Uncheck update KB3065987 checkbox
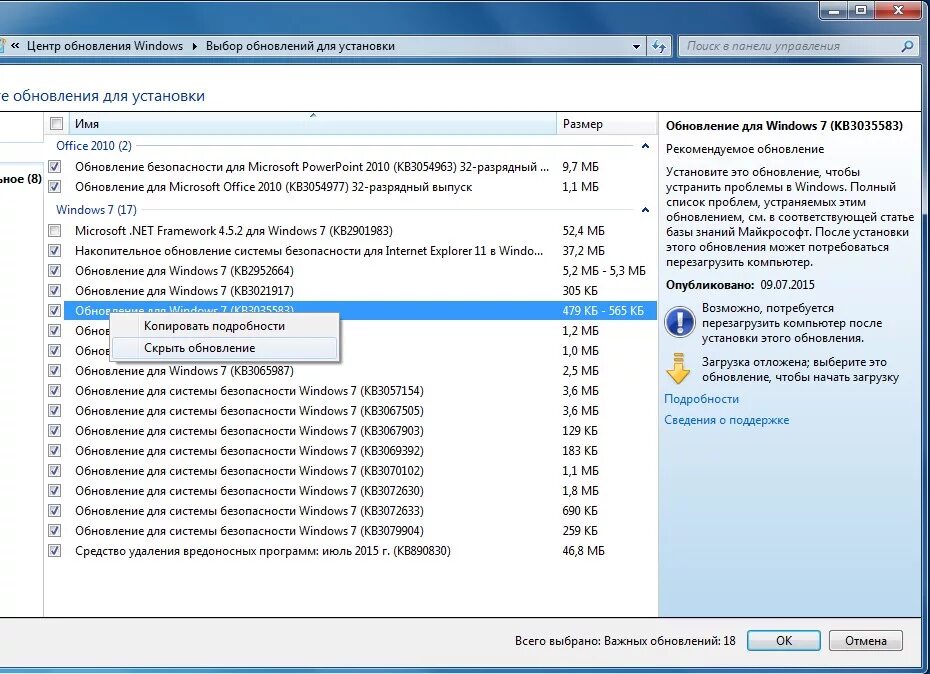The width and height of the screenshot is (930, 674). tap(55, 371)
